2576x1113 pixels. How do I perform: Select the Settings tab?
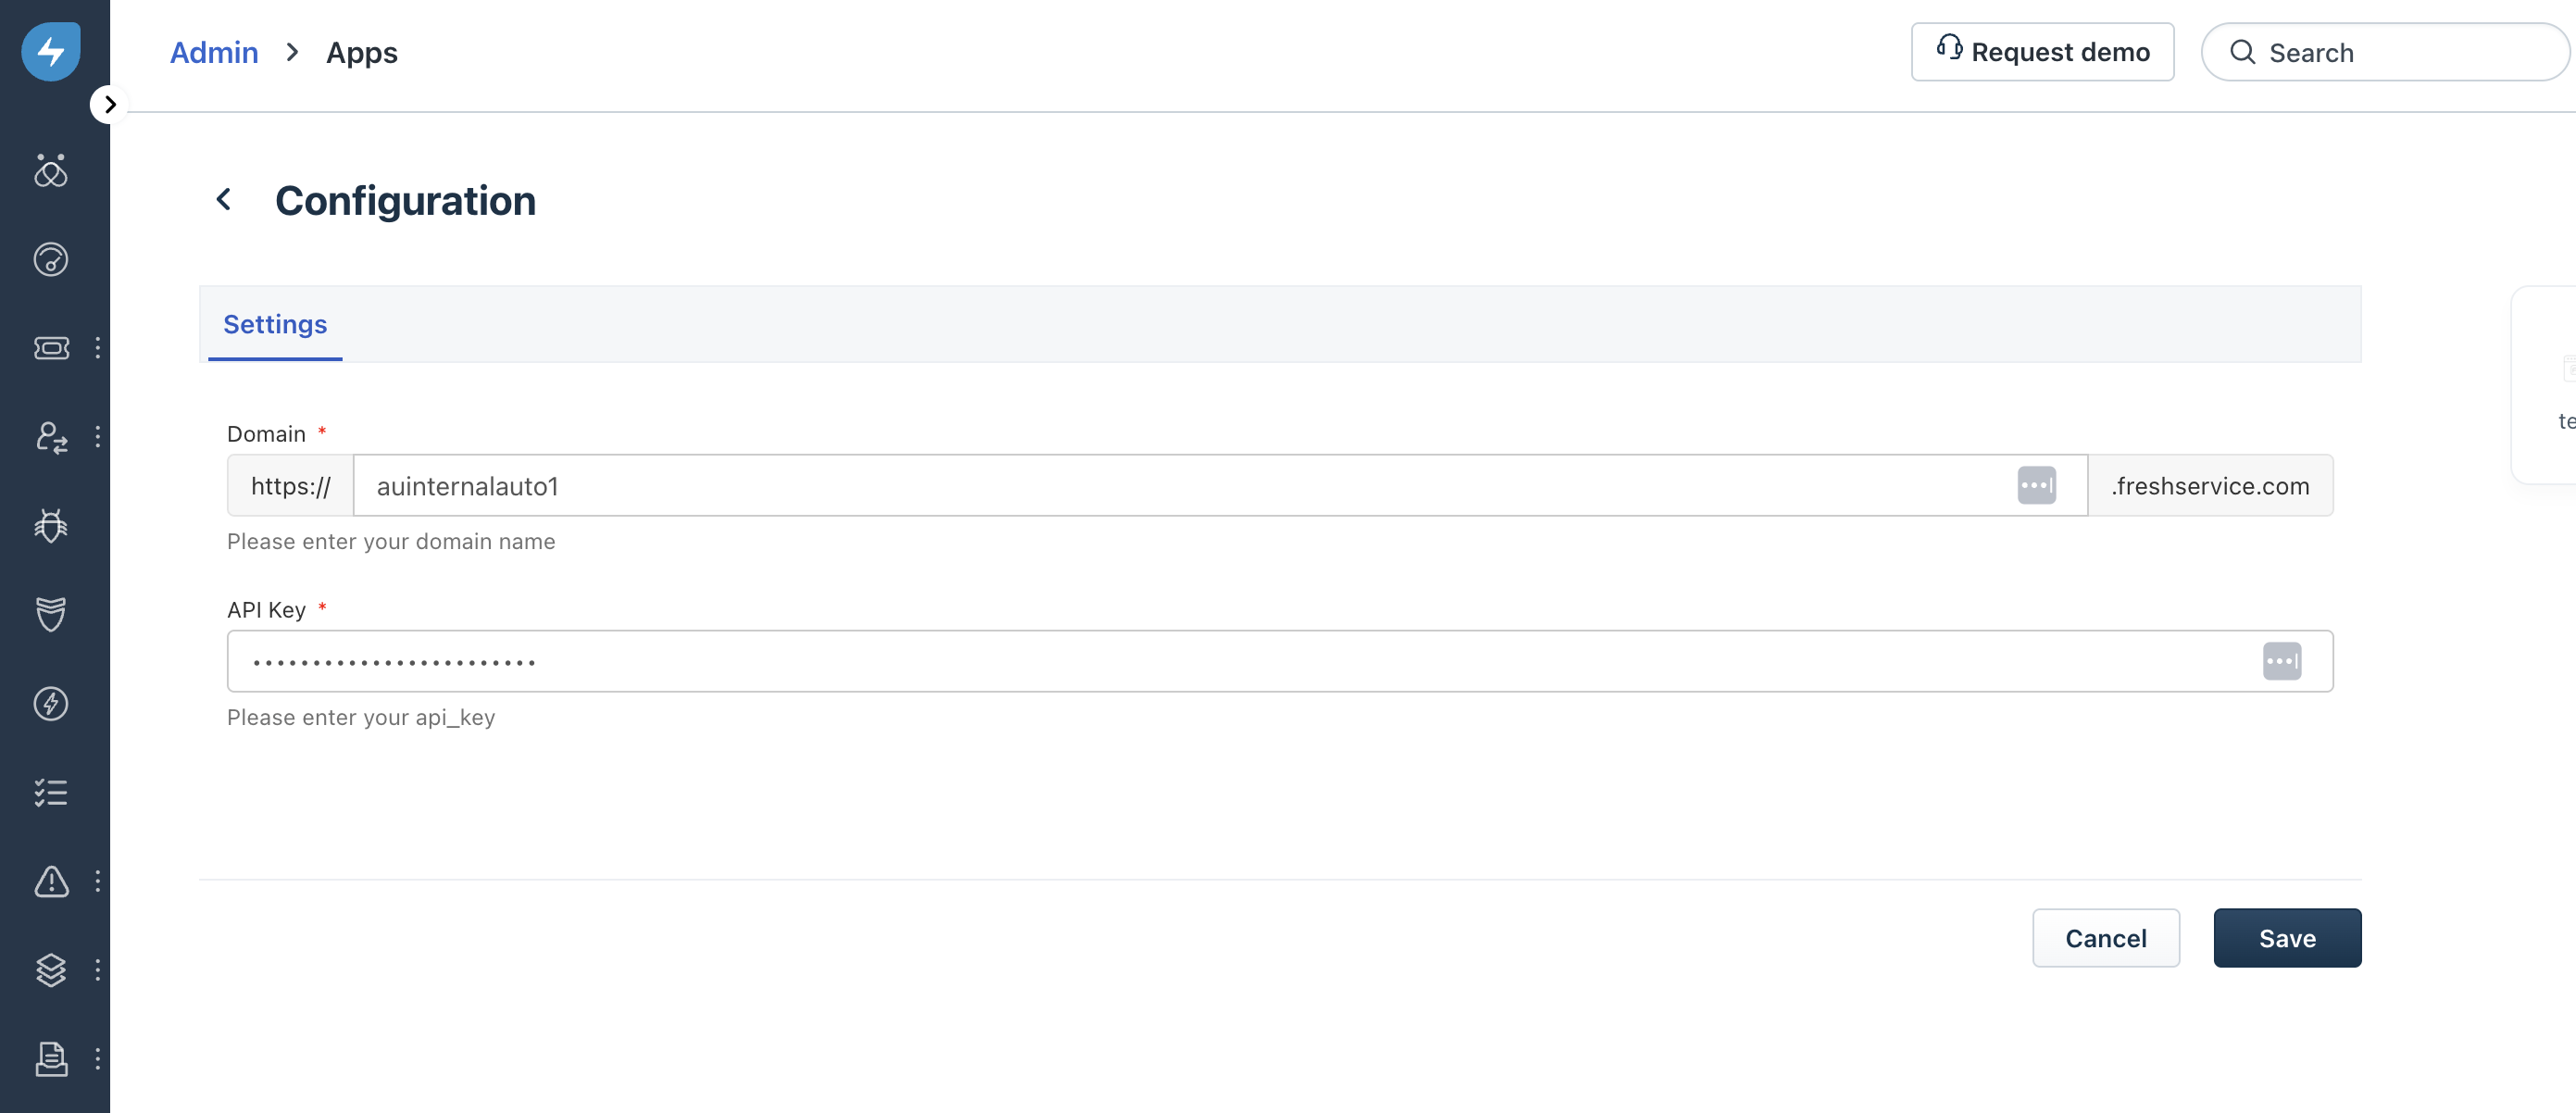click(x=275, y=325)
